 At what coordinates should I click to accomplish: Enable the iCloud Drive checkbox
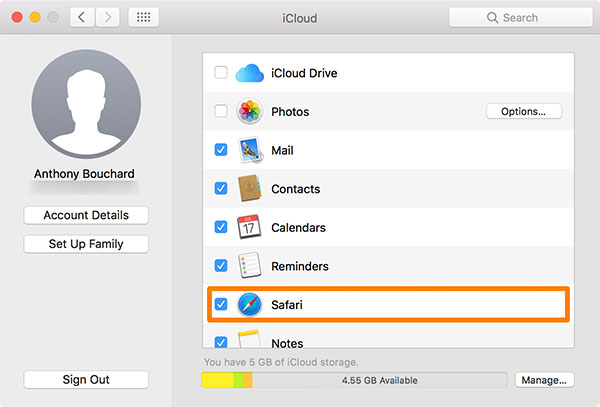pyautogui.click(x=221, y=72)
